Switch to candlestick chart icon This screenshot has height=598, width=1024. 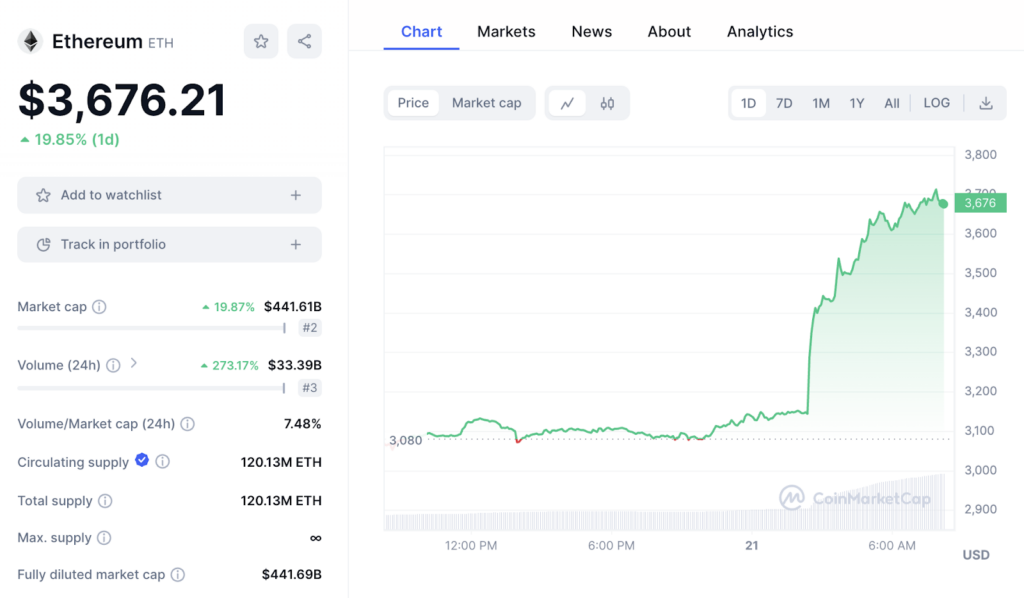click(x=607, y=103)
